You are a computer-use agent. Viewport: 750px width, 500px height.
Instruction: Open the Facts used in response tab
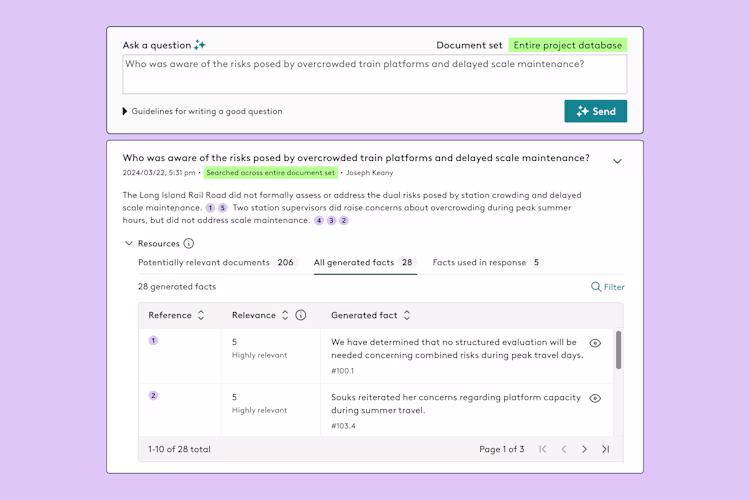tap(488, 262)
